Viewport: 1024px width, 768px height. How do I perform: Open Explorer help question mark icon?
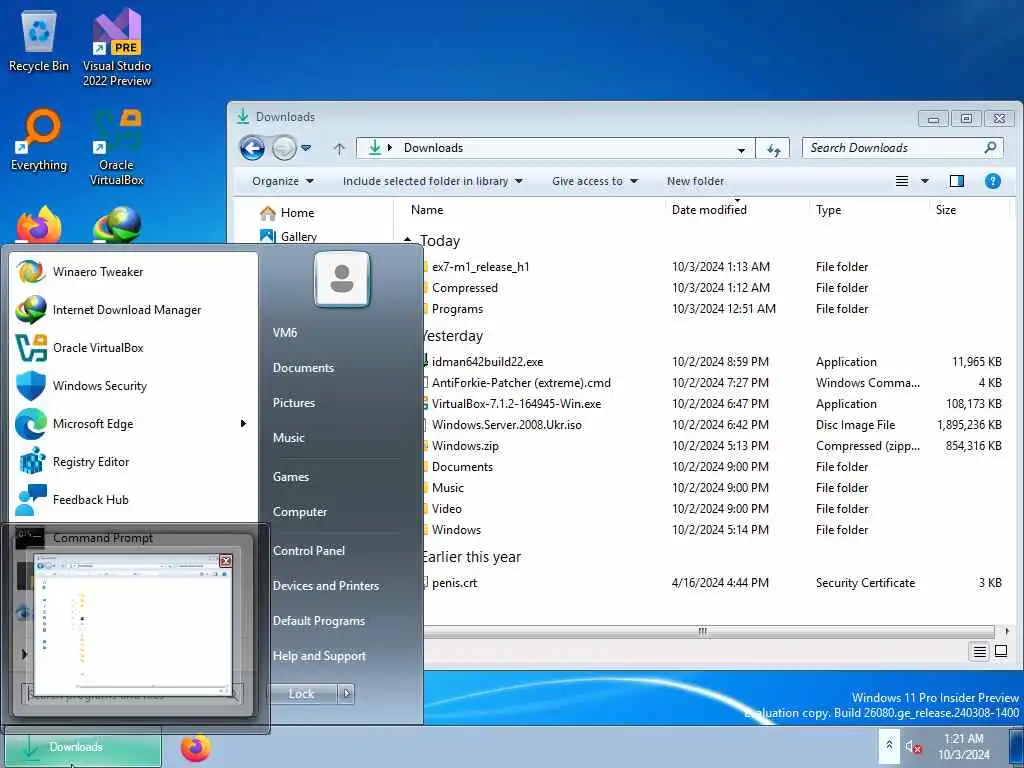(993, 181)
